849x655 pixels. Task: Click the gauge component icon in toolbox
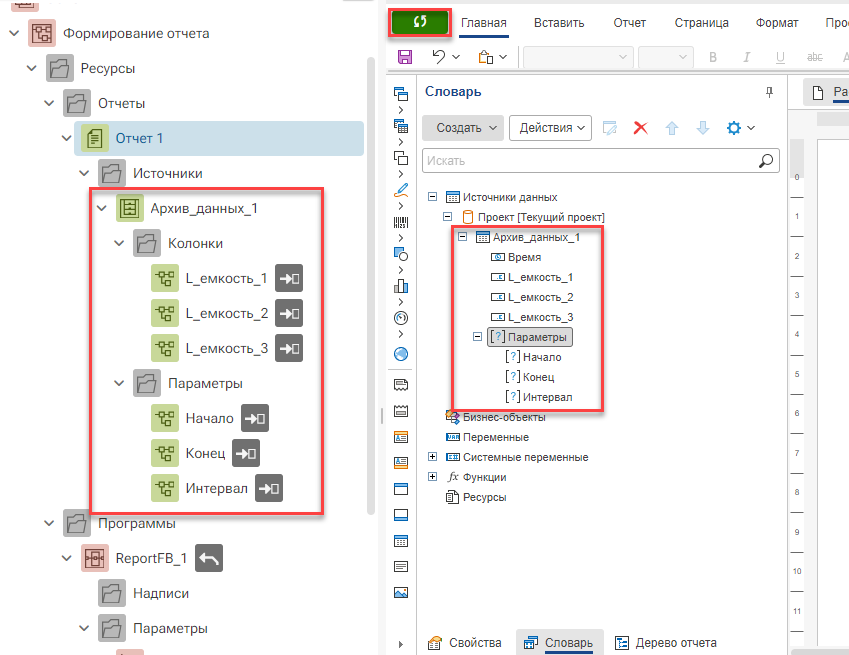[x=401, y=318]
